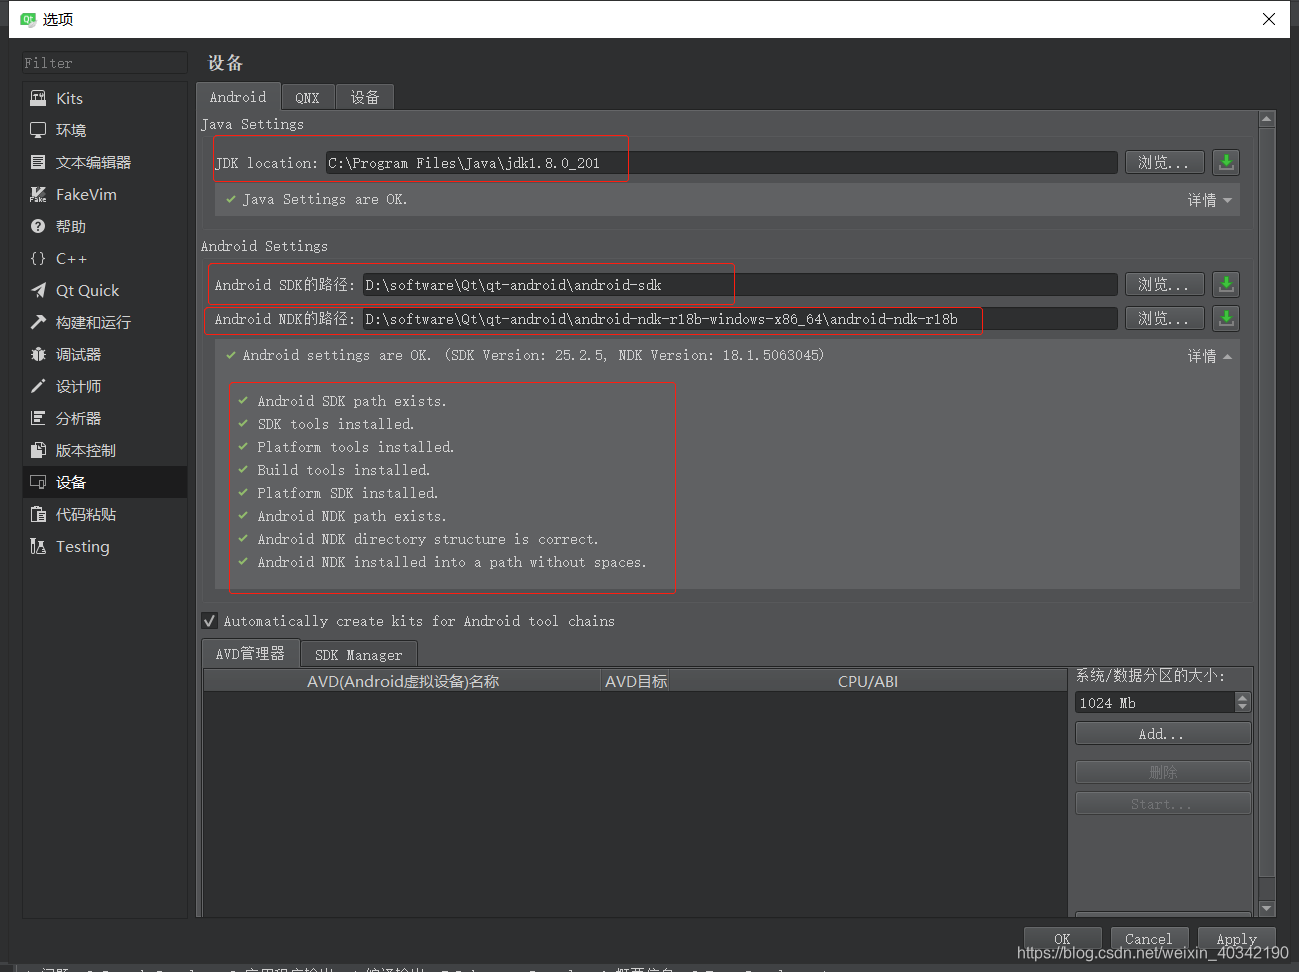Select the 构建和运行 hammer icon
This screenshot has height=972, width=1299.
coord(38,322)
